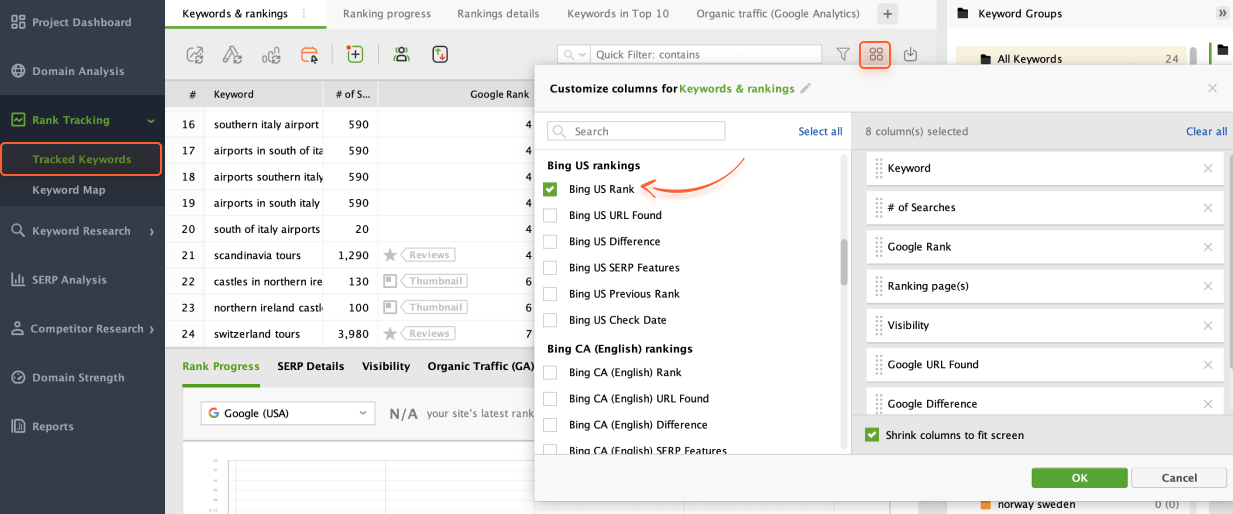Screen dimensions: 1233x514
Task: Click the 'scandinavia tours' keyword row
Action: click(x=350, y=255)
